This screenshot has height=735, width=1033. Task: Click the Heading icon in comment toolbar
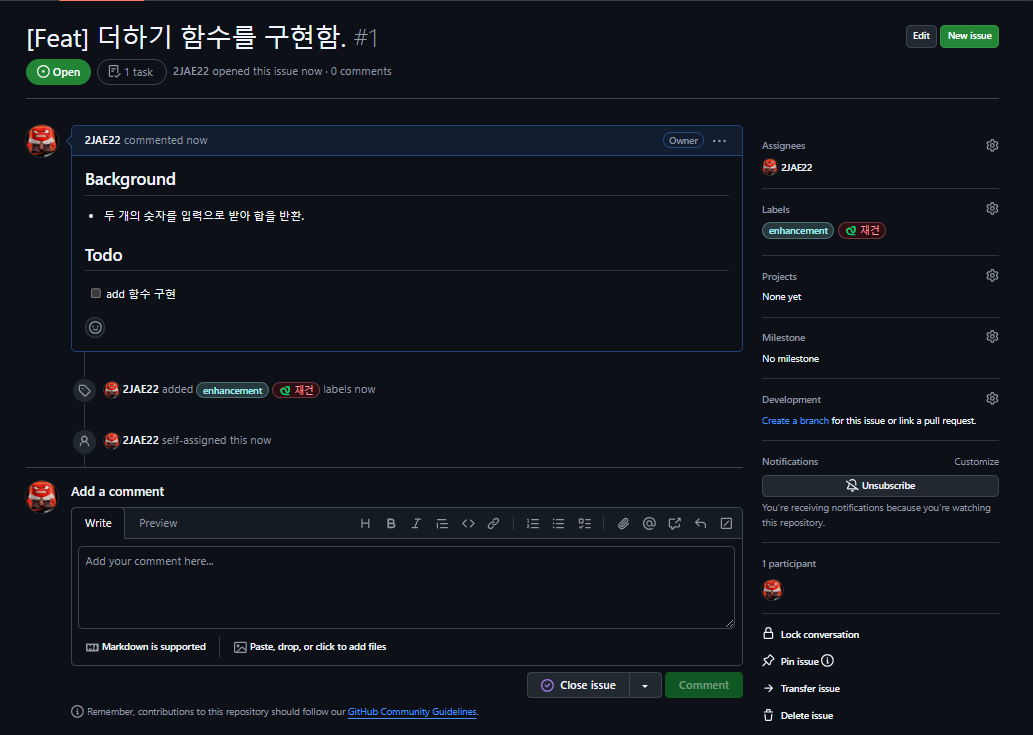point(365,524)
